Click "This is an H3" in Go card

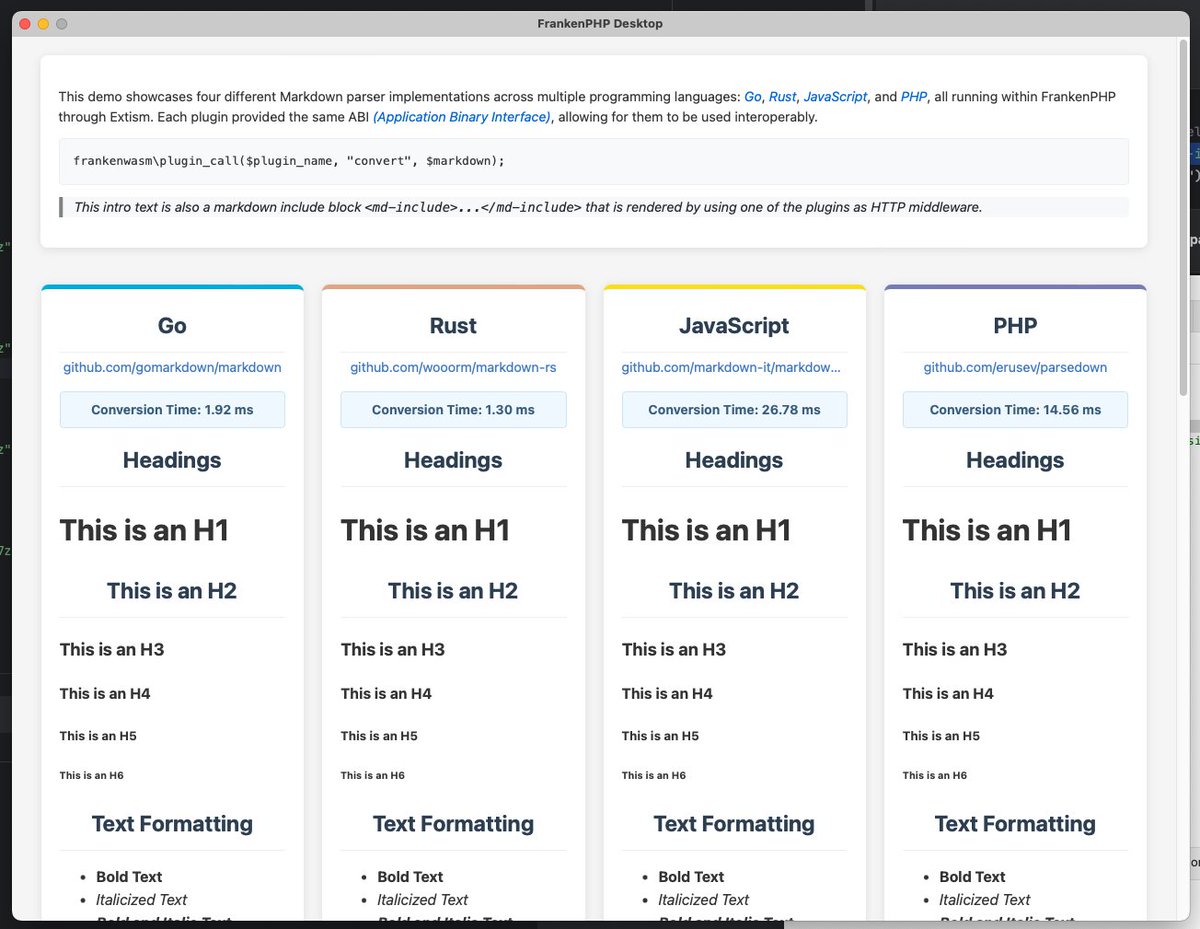click(112, 650)
